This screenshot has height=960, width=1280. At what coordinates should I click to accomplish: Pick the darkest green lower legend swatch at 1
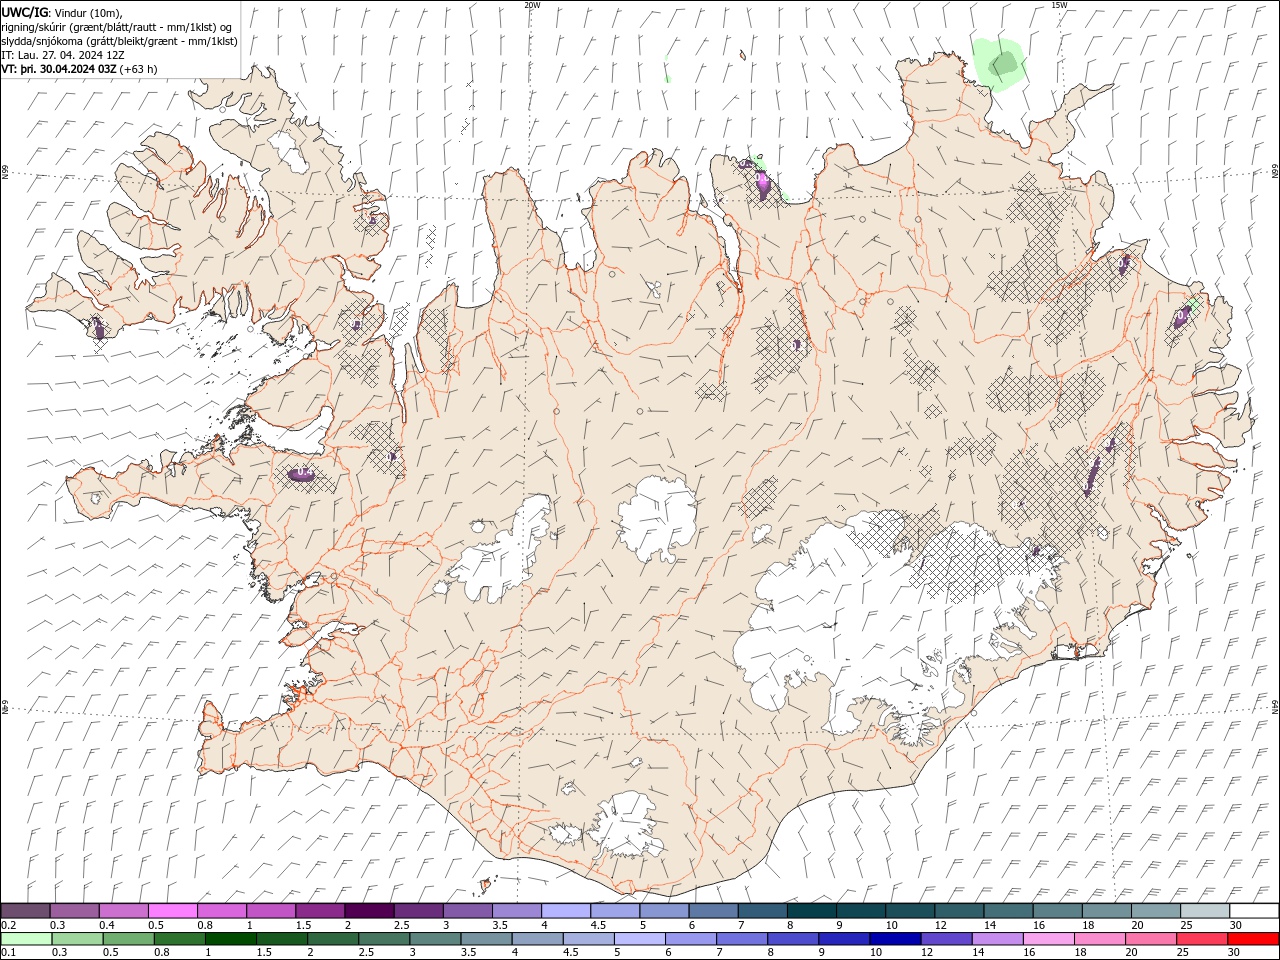tap(230, 939)
